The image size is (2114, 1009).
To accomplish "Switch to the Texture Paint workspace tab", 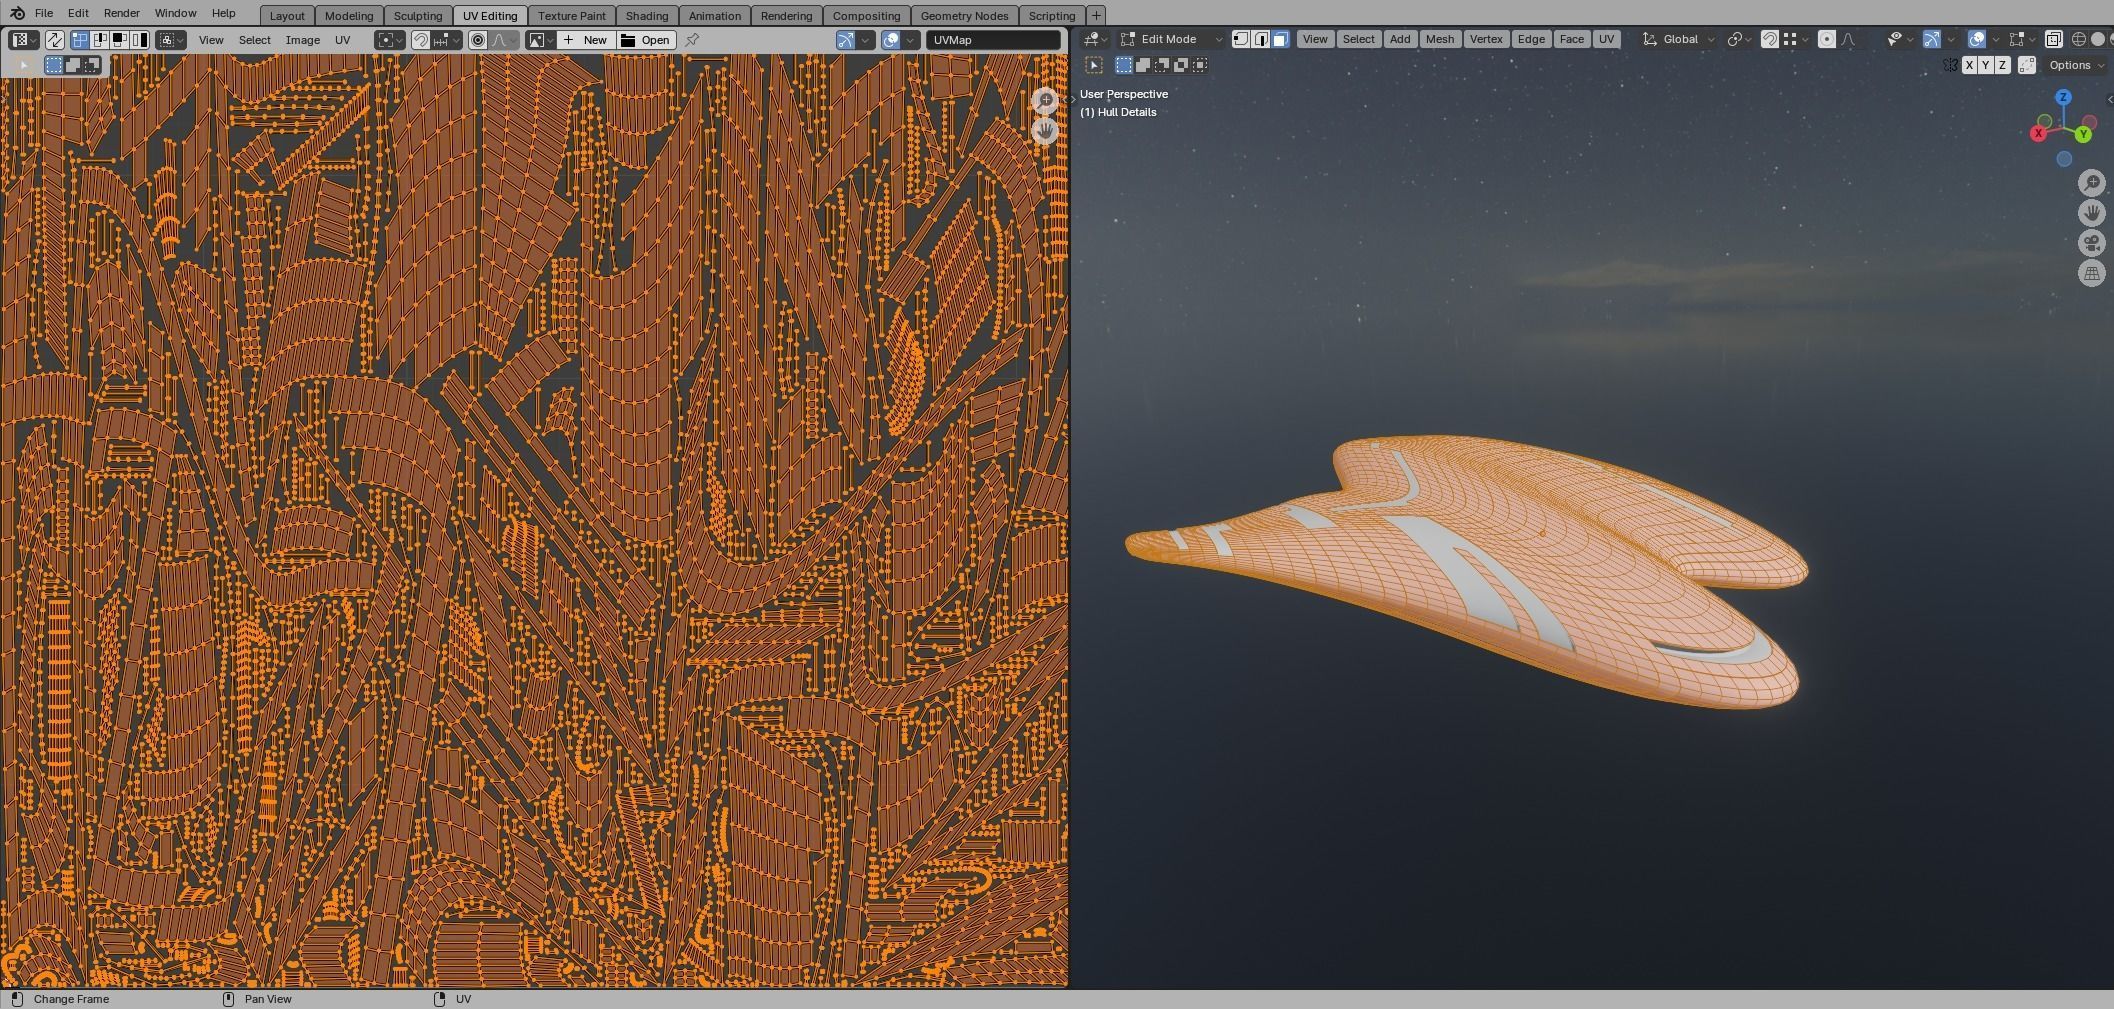I will tap(571, 16).
